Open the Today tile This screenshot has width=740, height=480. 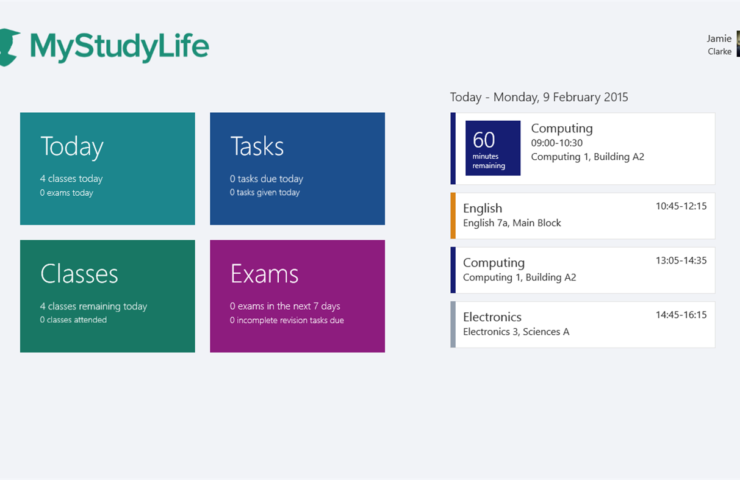point(107,168)
